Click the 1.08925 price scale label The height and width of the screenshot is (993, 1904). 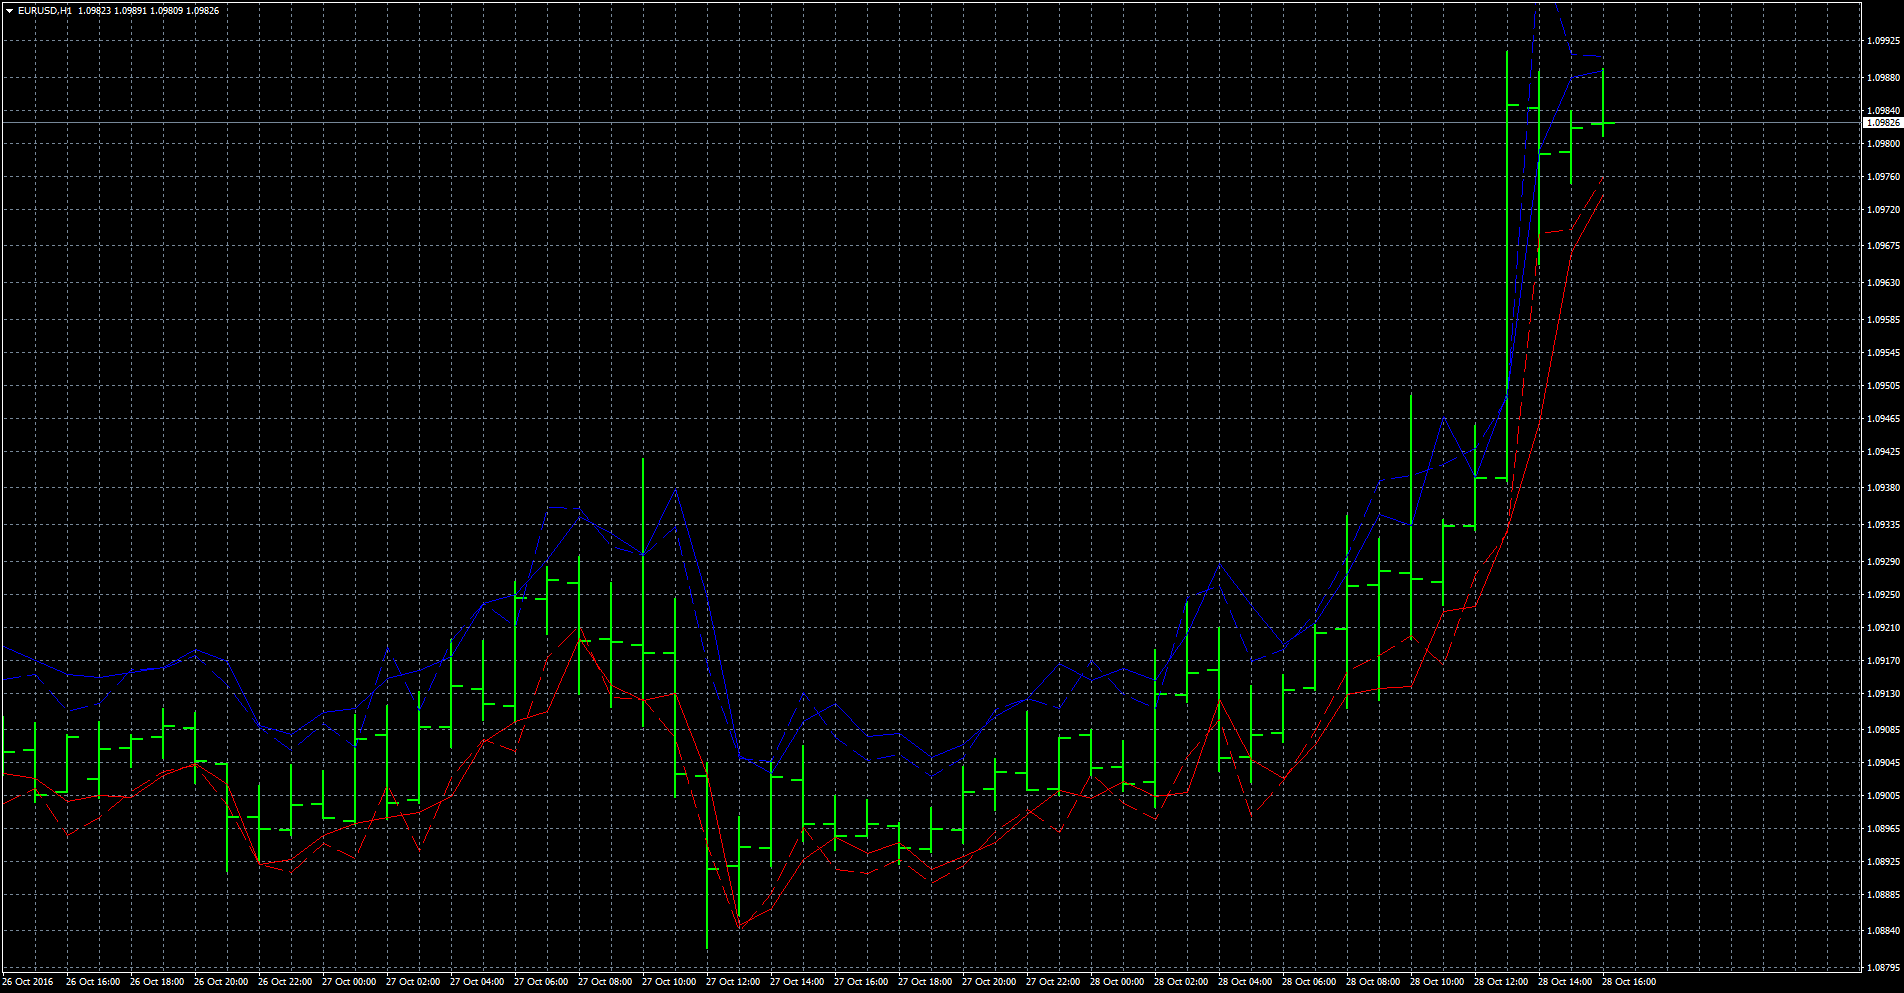[1883, 862]
